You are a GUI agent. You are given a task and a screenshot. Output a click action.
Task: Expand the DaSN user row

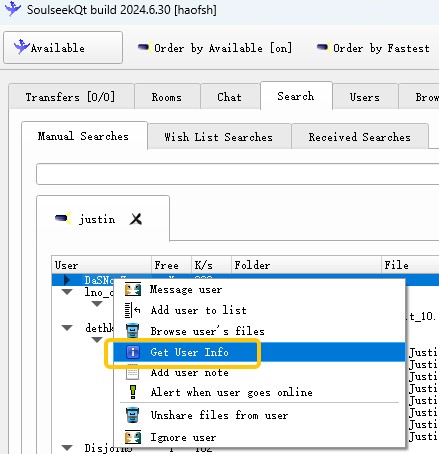(x=67, y=280)
